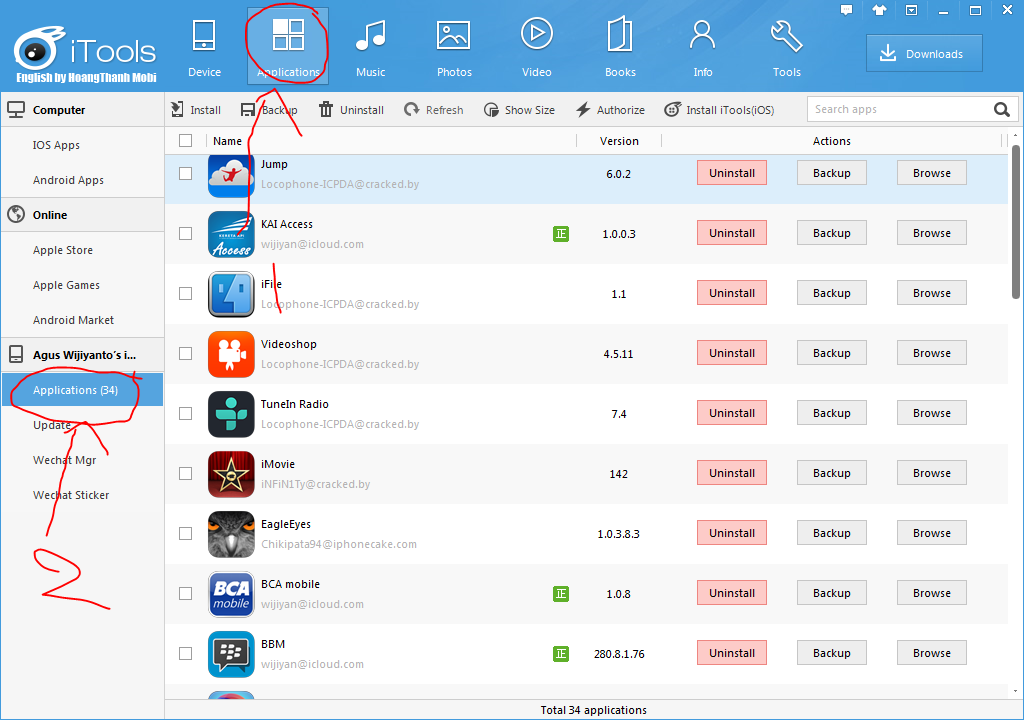Click the search magnifier icon
Image resolution: width=1024 pixels, height=720 pixels.
[1002, 110]
